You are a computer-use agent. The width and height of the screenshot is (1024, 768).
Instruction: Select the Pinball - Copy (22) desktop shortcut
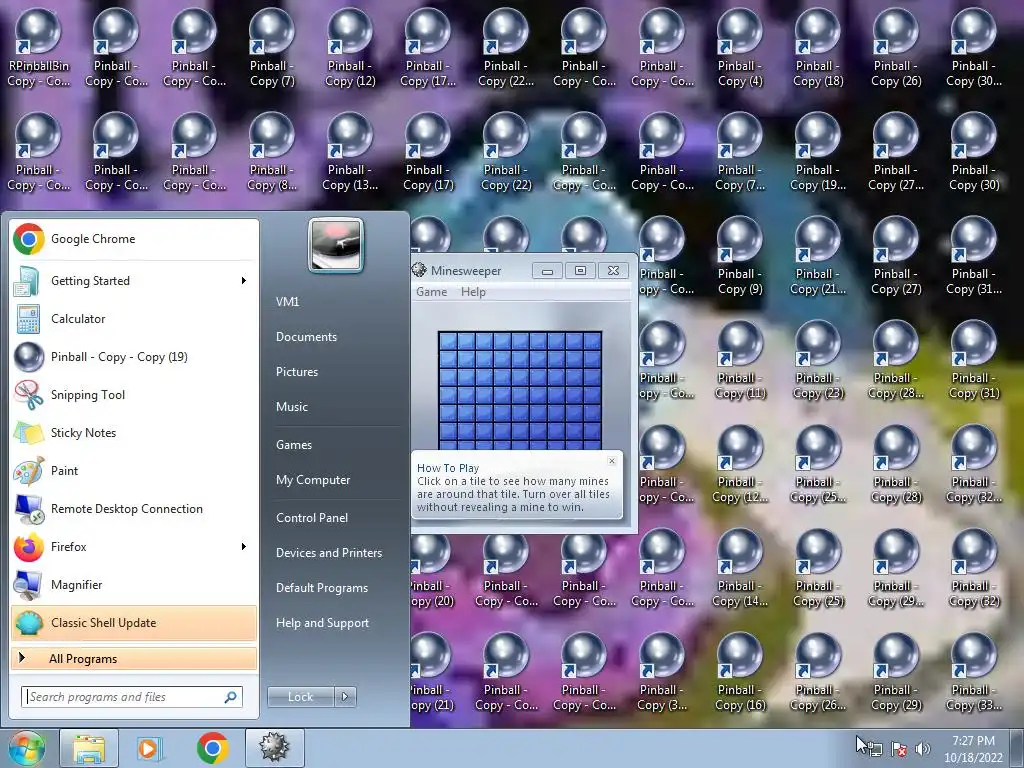(506, 153)
